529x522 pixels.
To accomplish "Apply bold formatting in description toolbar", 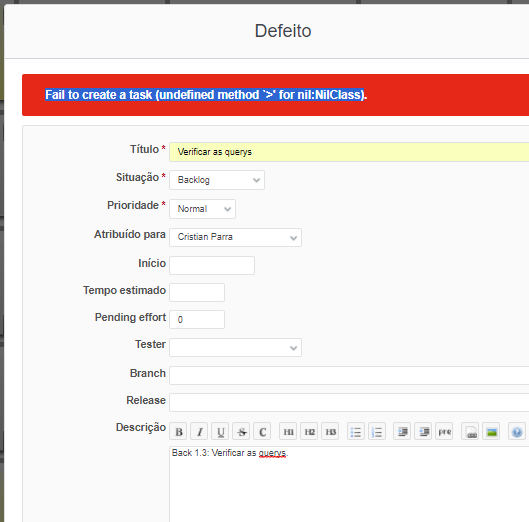I will (x=178, y=431).
